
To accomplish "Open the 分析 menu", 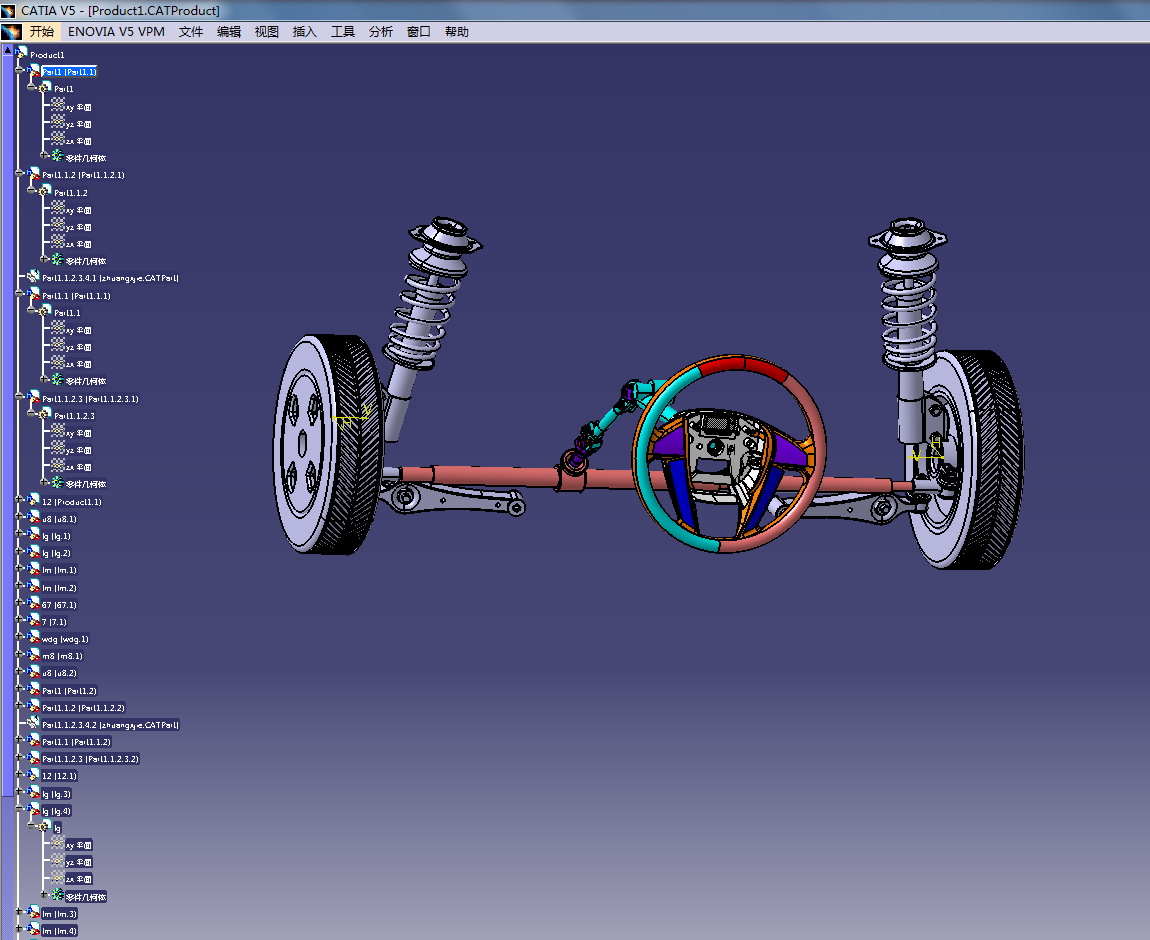I will click(381, 32).
